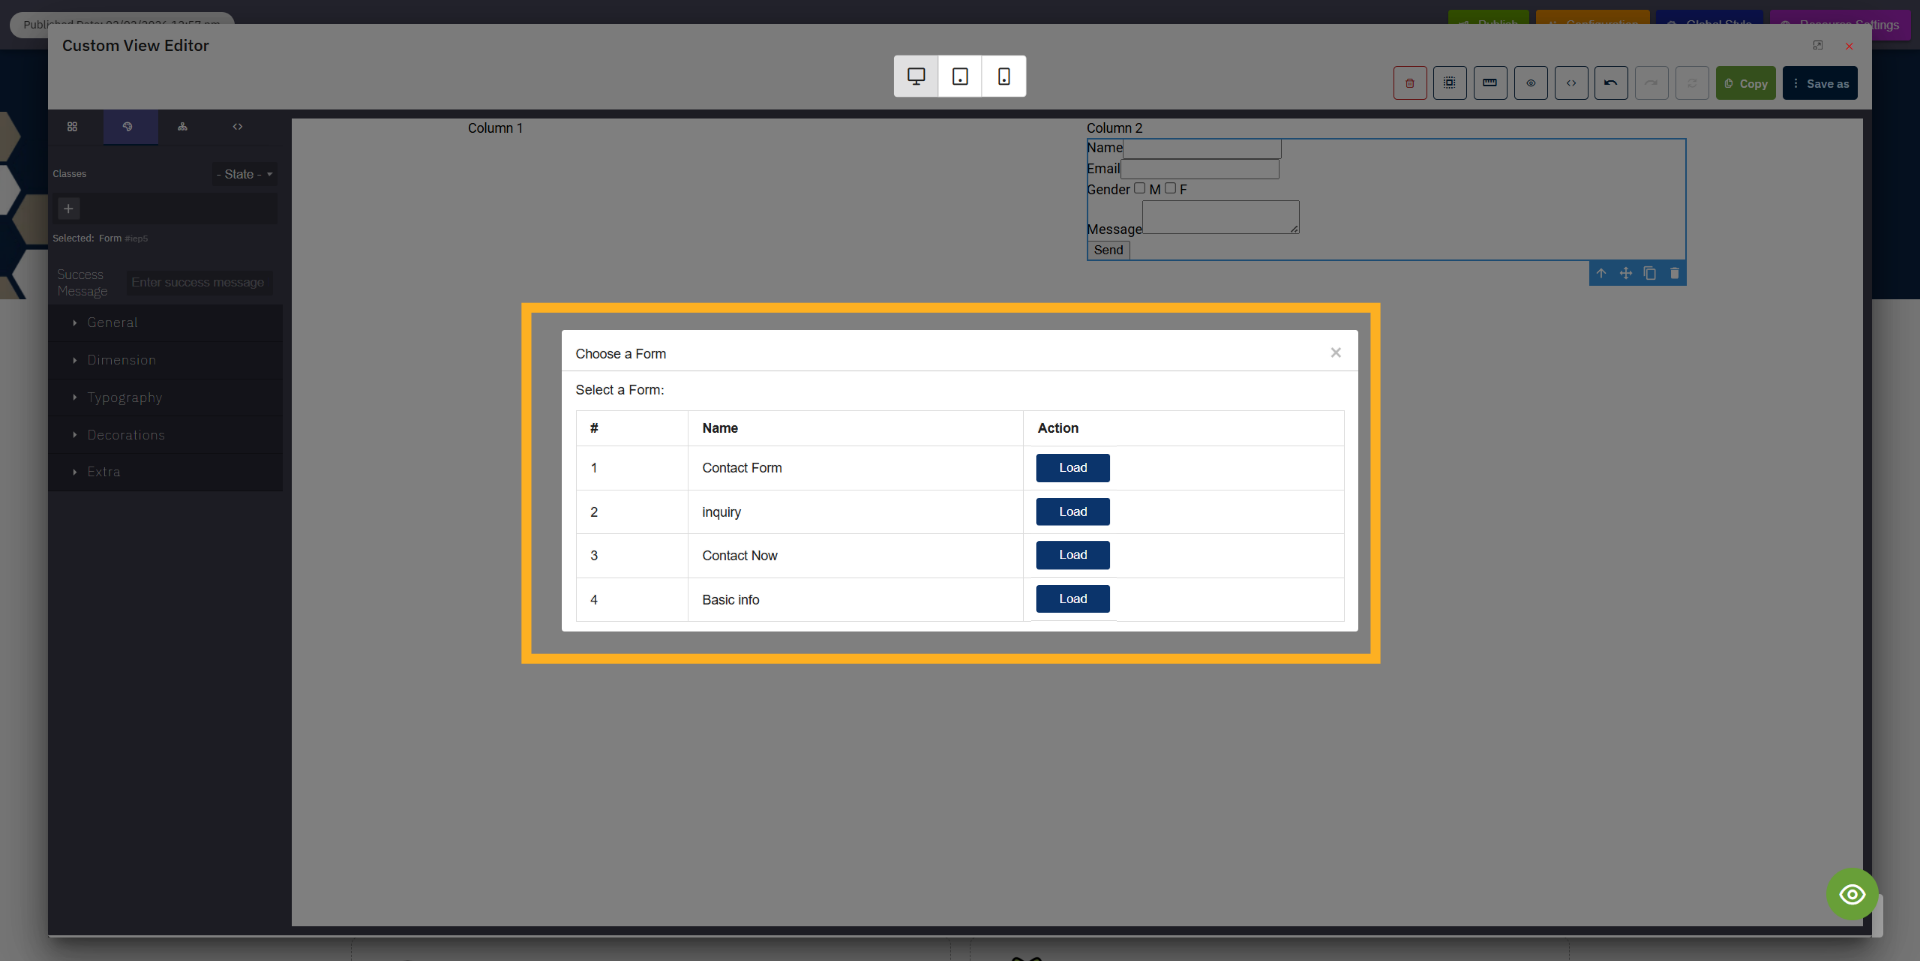Open the canvas code viewer icon
Viewport: 1920px width, 961px height.
coord(1571,83)
